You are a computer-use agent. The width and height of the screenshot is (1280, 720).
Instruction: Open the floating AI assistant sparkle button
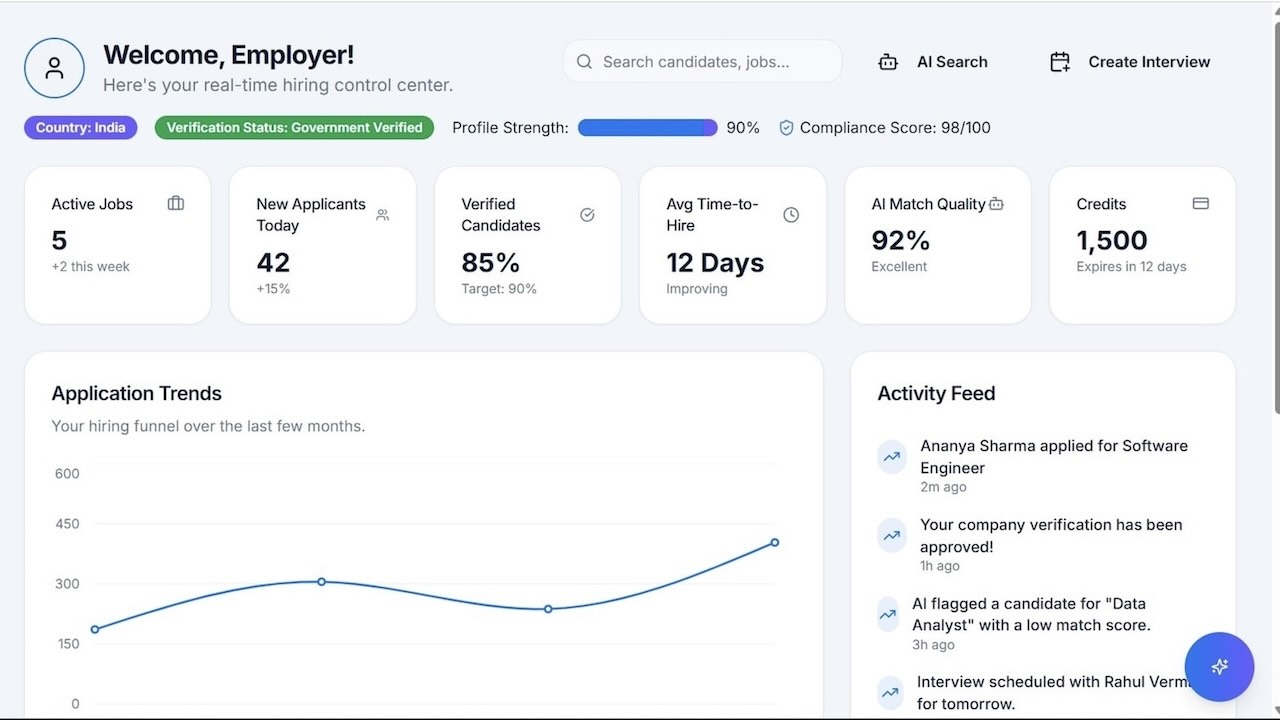1219,667
